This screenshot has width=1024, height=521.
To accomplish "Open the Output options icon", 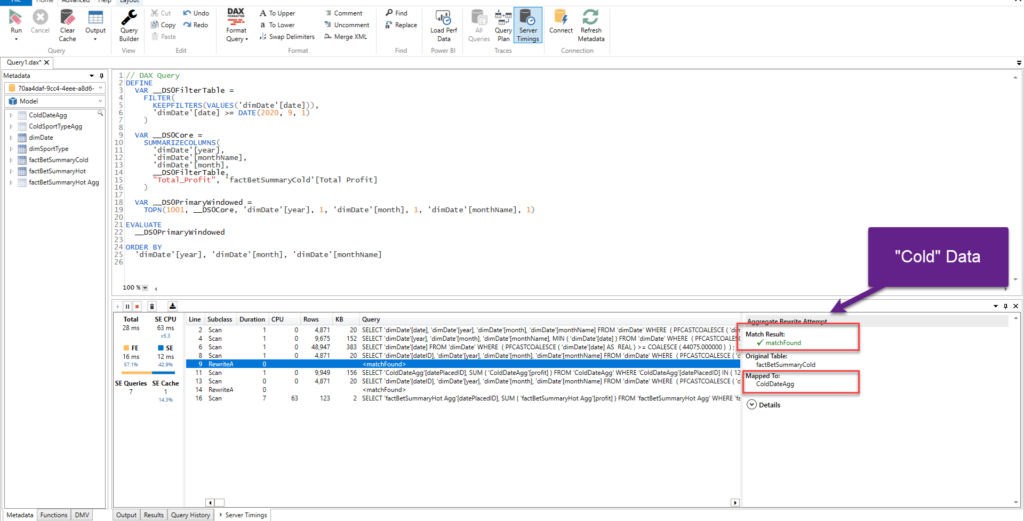I will pos(95,18).
